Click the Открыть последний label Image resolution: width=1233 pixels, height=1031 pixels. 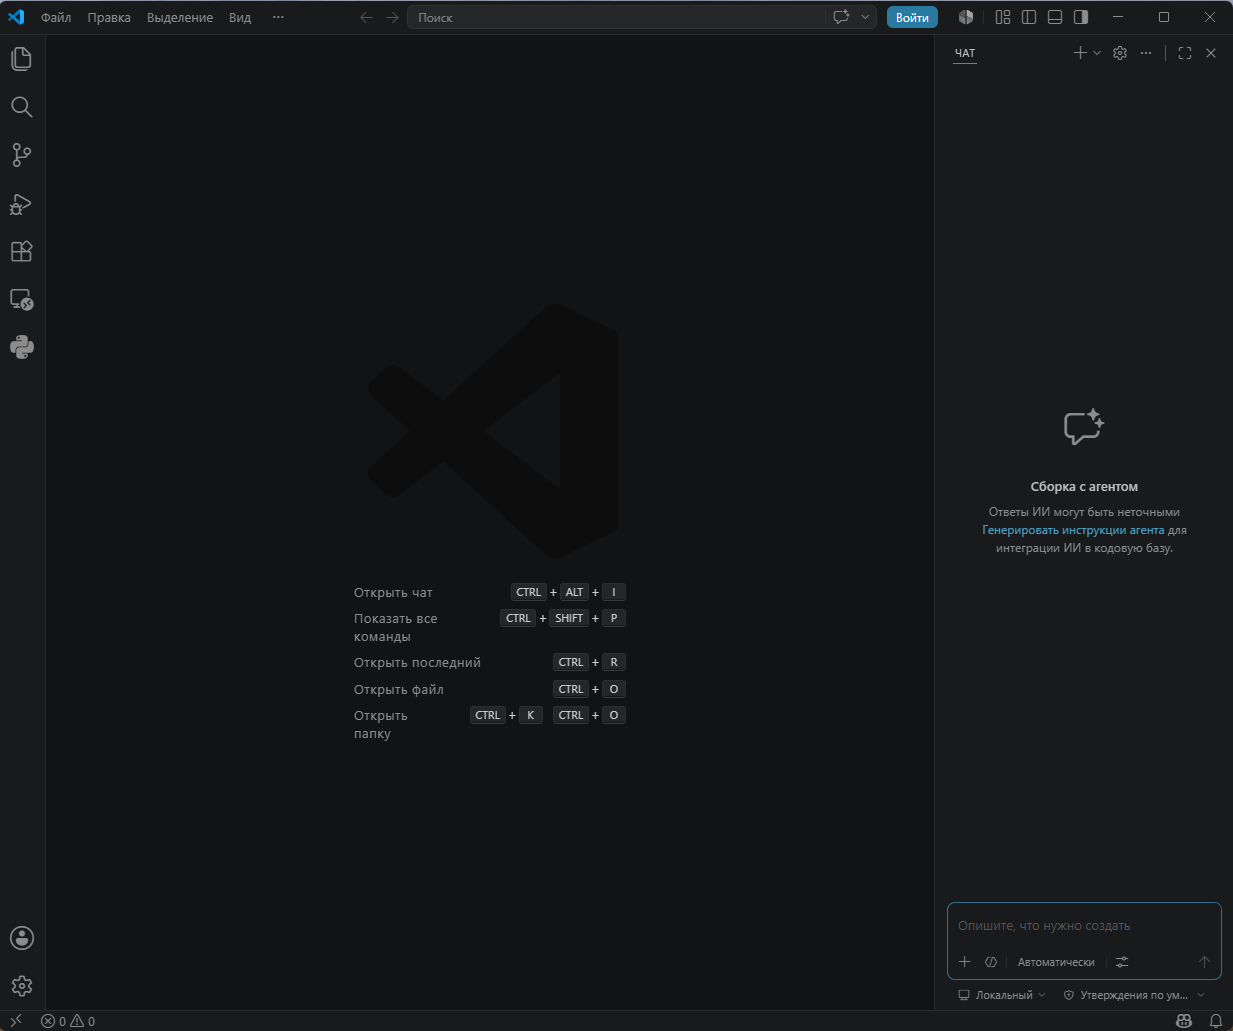pos(417,663)
